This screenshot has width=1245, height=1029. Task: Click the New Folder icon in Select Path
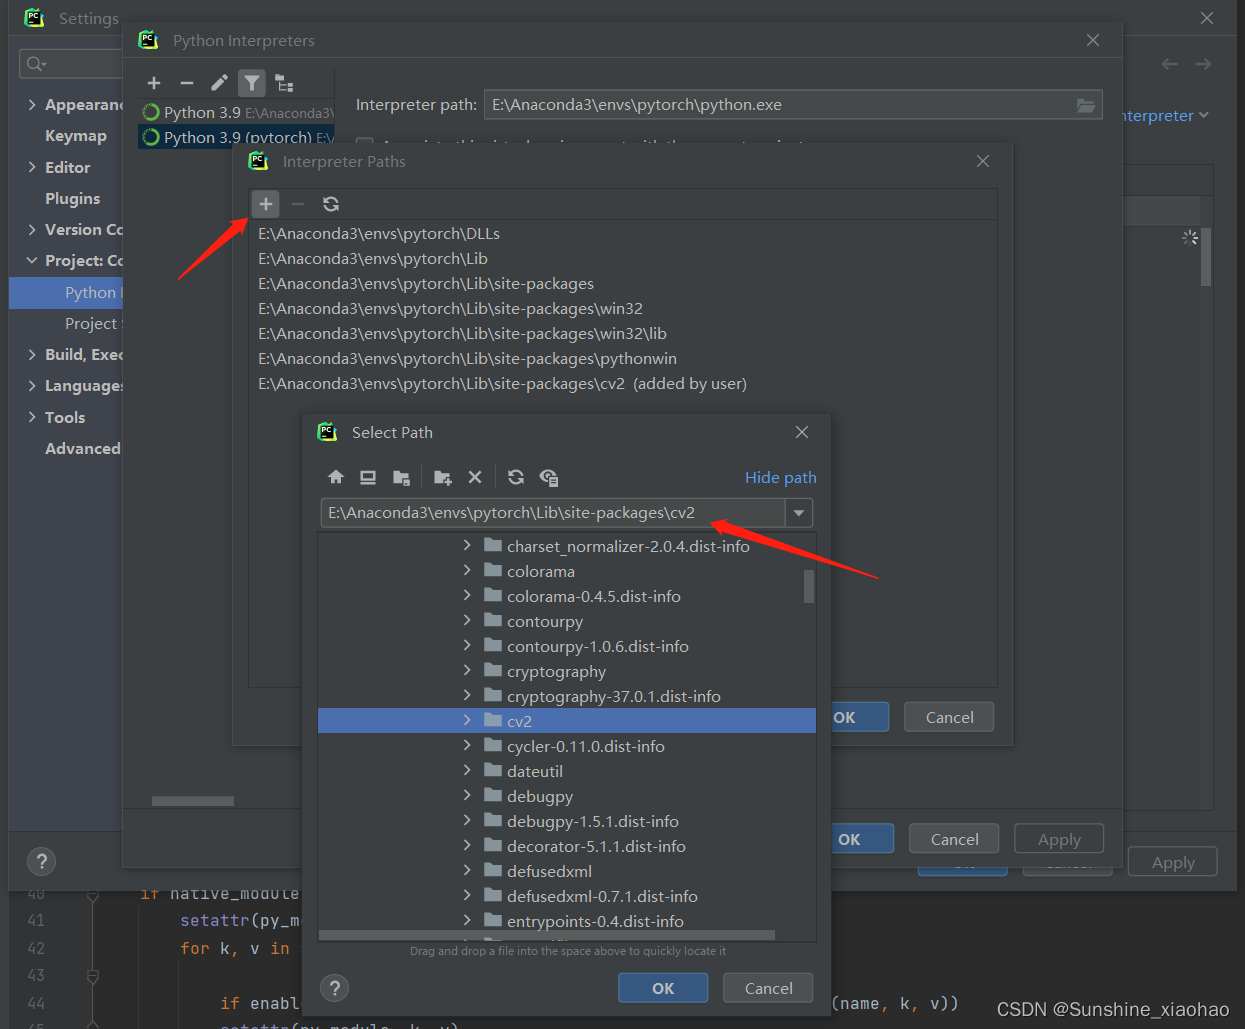tap(443, 477)
